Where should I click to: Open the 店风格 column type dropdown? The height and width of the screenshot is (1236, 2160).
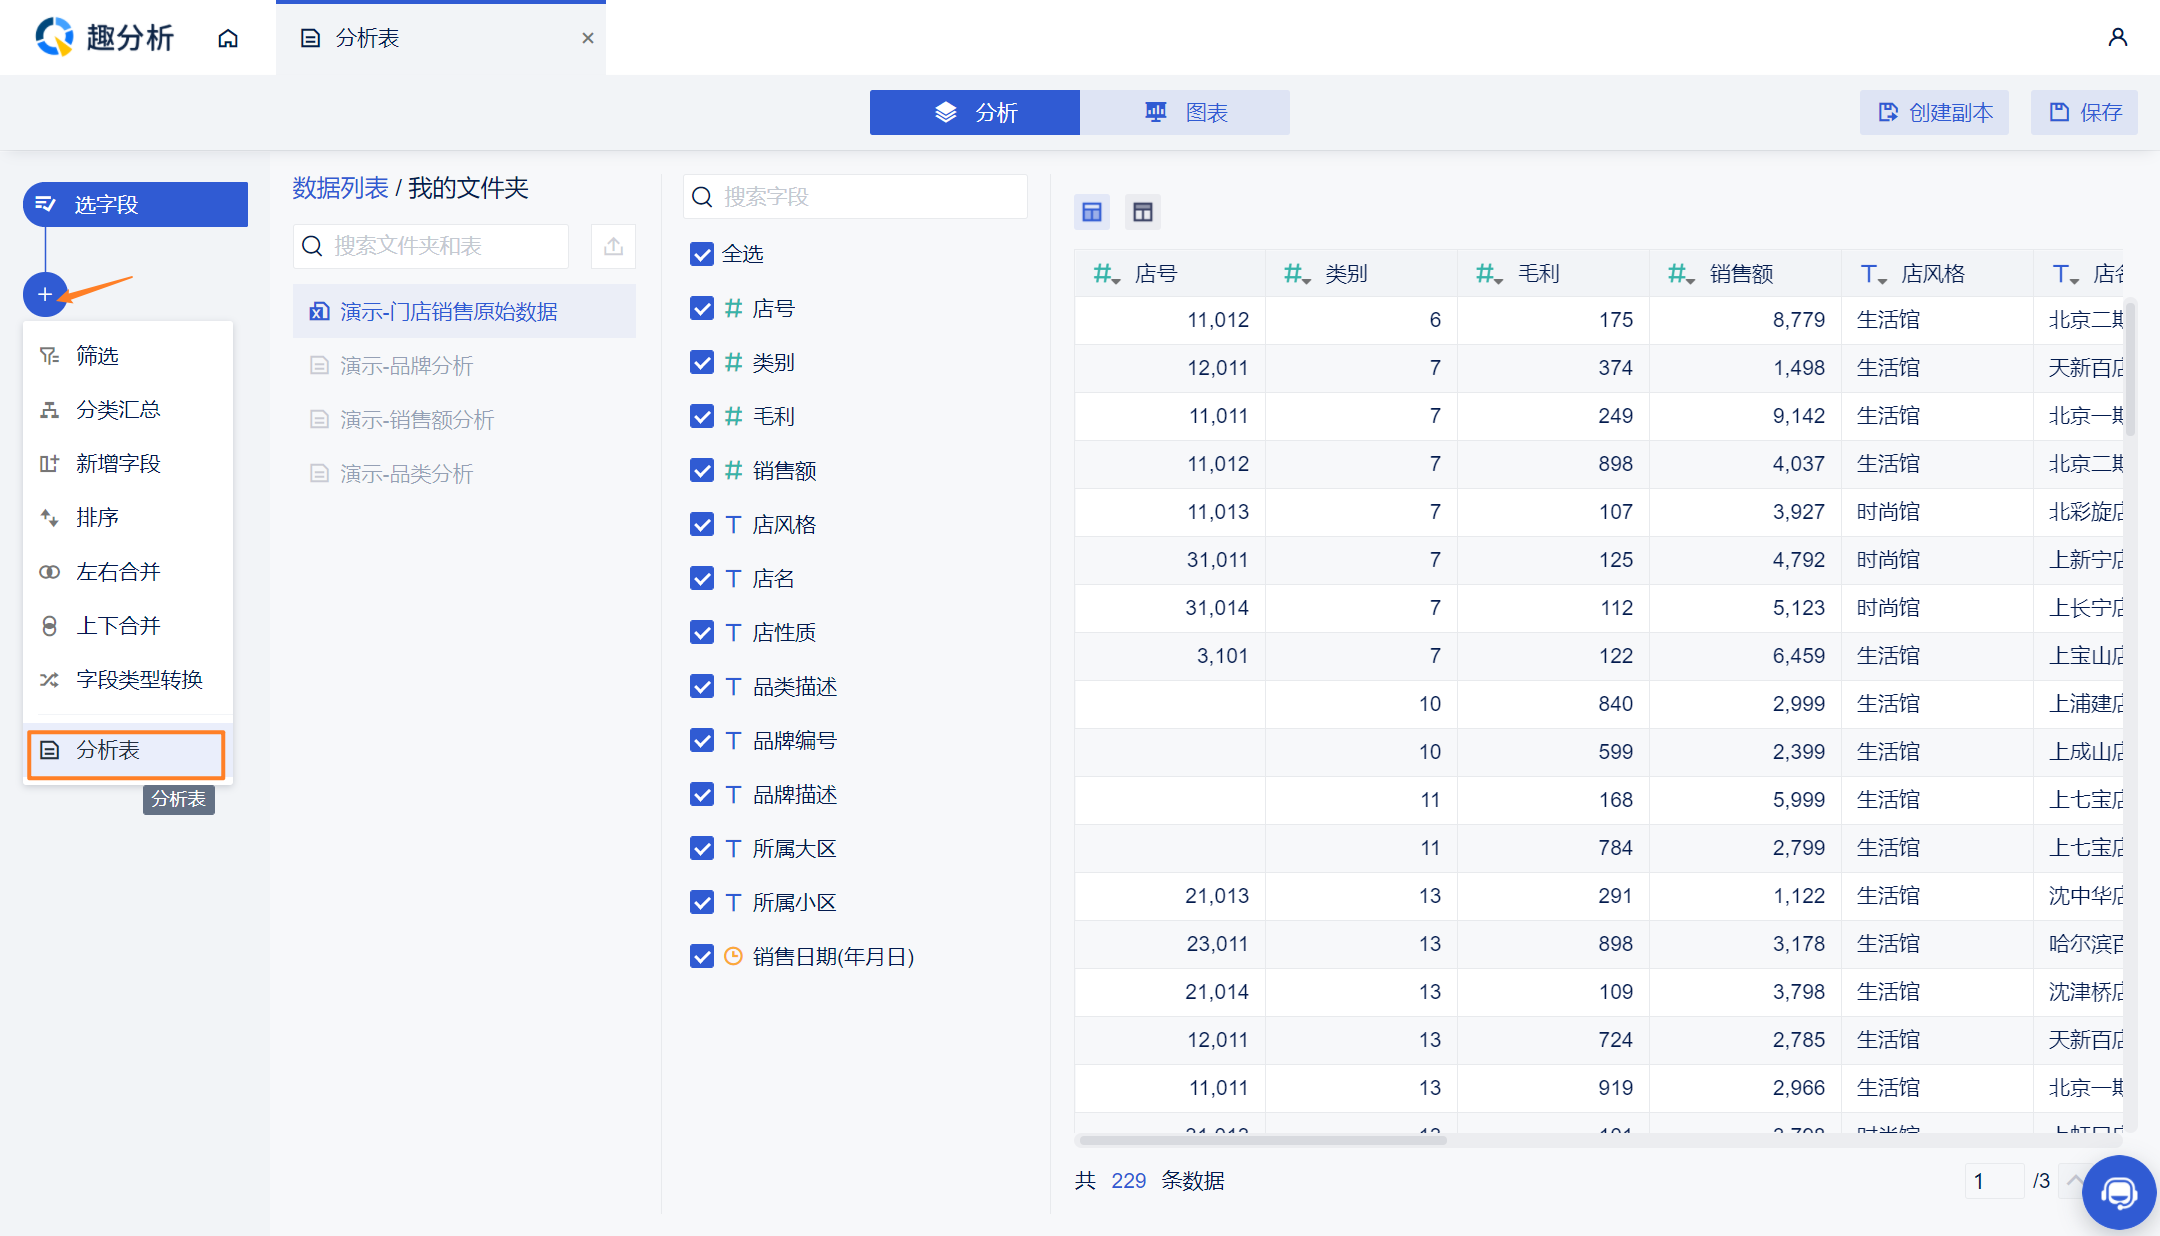pyautogui.click(x=1873, y=274)
